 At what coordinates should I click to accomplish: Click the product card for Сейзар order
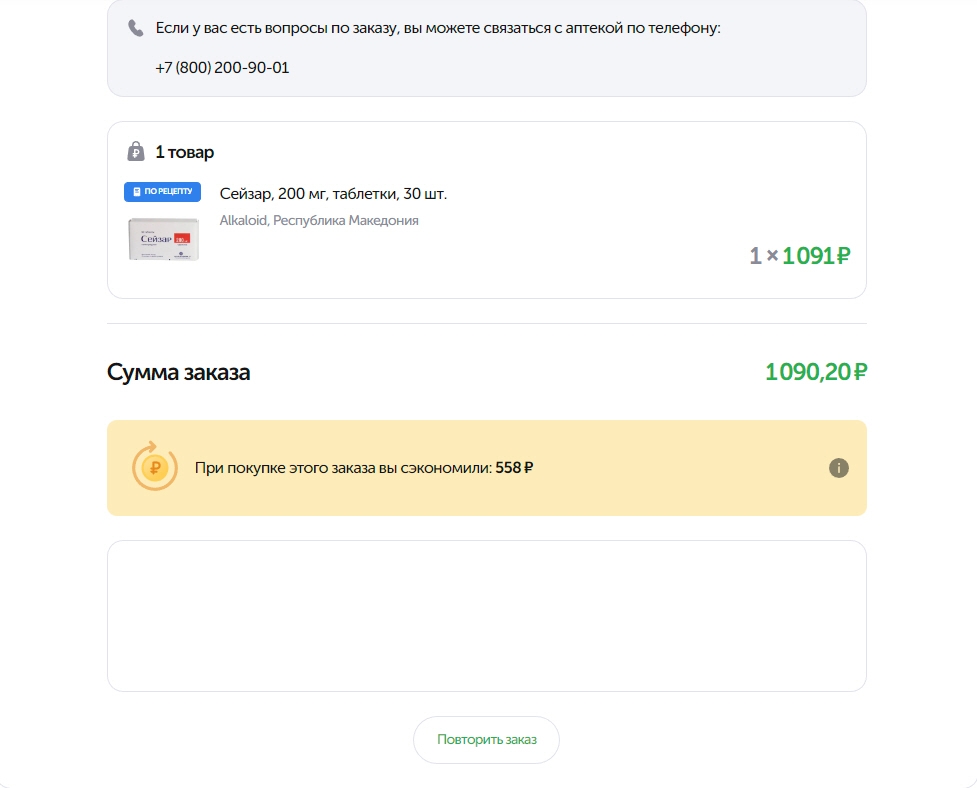(x=487, y=210)
